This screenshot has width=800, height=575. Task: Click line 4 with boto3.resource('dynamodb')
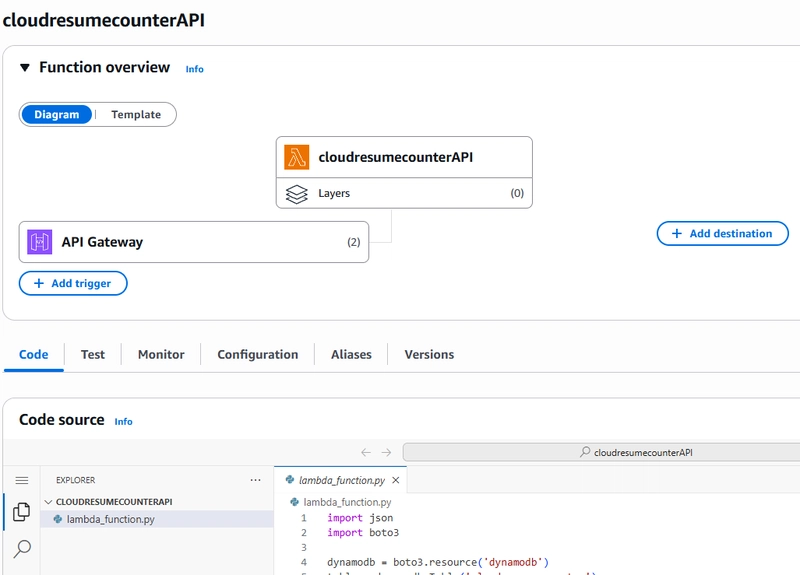coord(438,562)
